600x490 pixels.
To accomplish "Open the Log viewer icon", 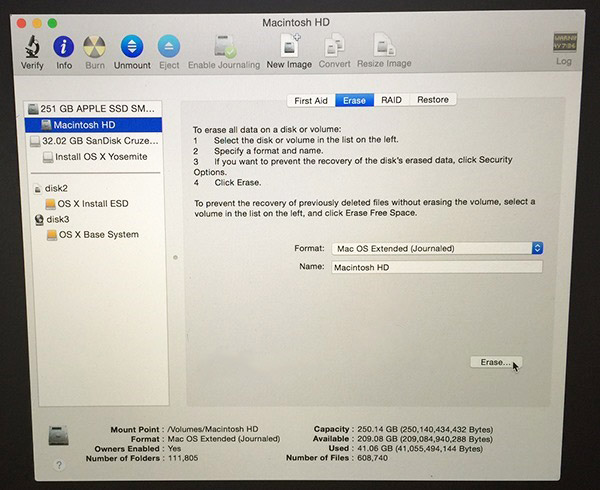I will tap(565, 46).
